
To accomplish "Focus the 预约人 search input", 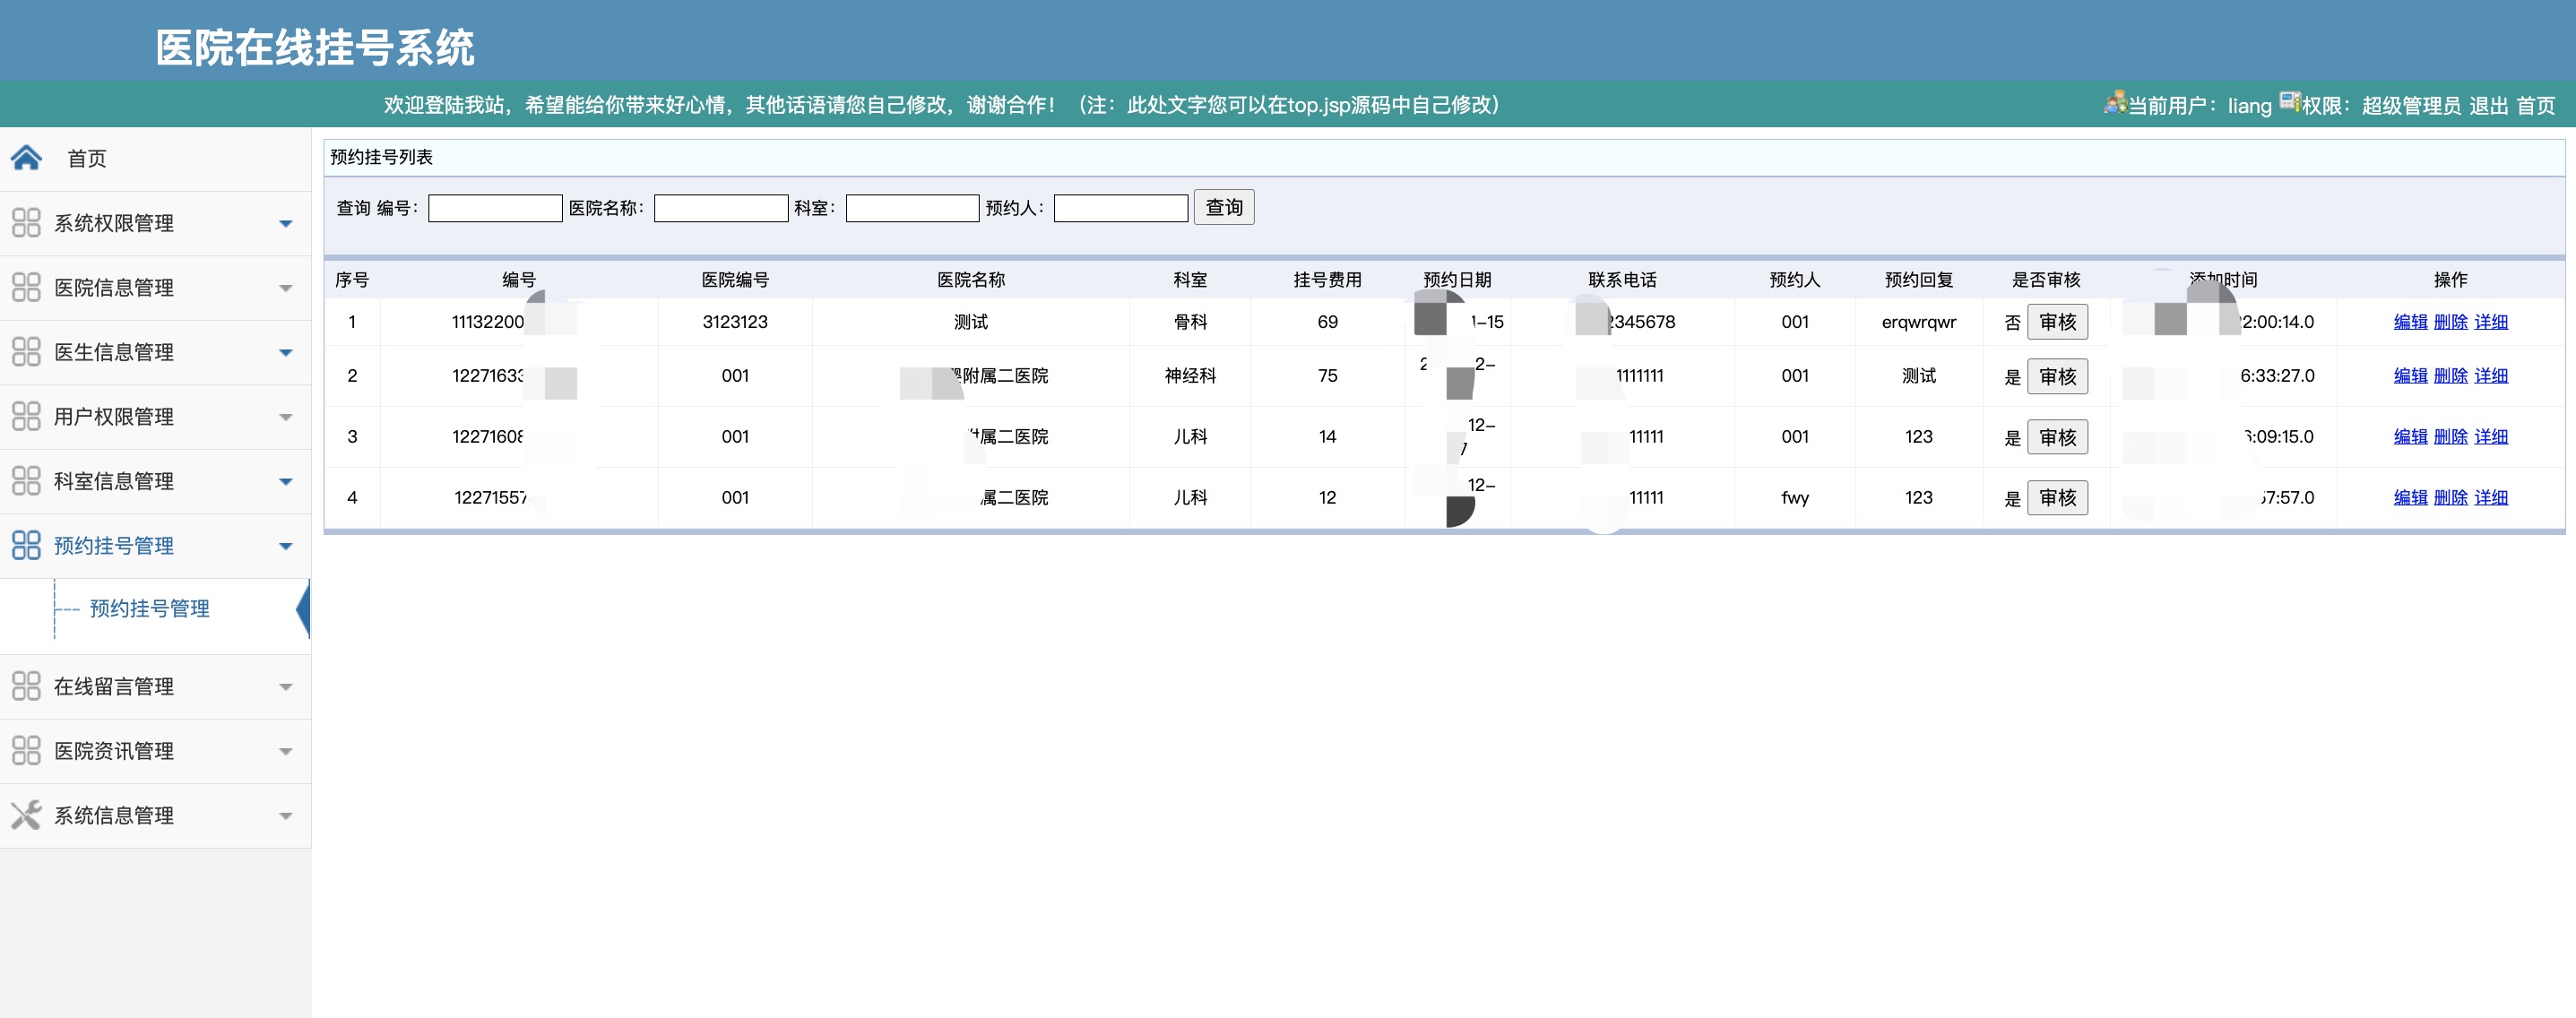I will [x=1120, y=208].
